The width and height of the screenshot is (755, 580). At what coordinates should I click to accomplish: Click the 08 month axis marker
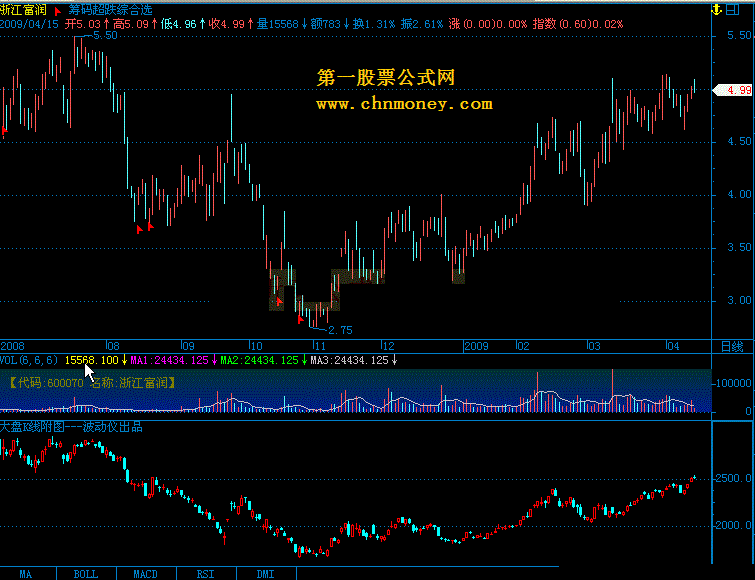[113, 346]
